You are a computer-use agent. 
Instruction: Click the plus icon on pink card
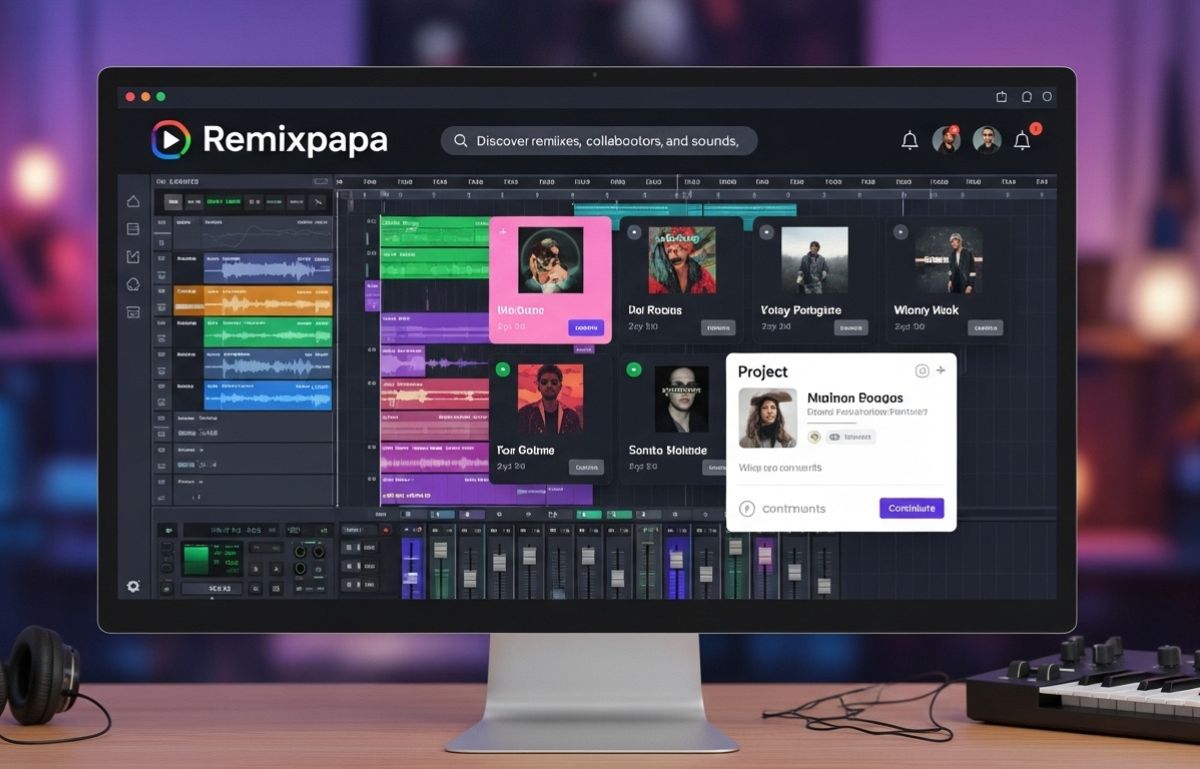point(502,232)
